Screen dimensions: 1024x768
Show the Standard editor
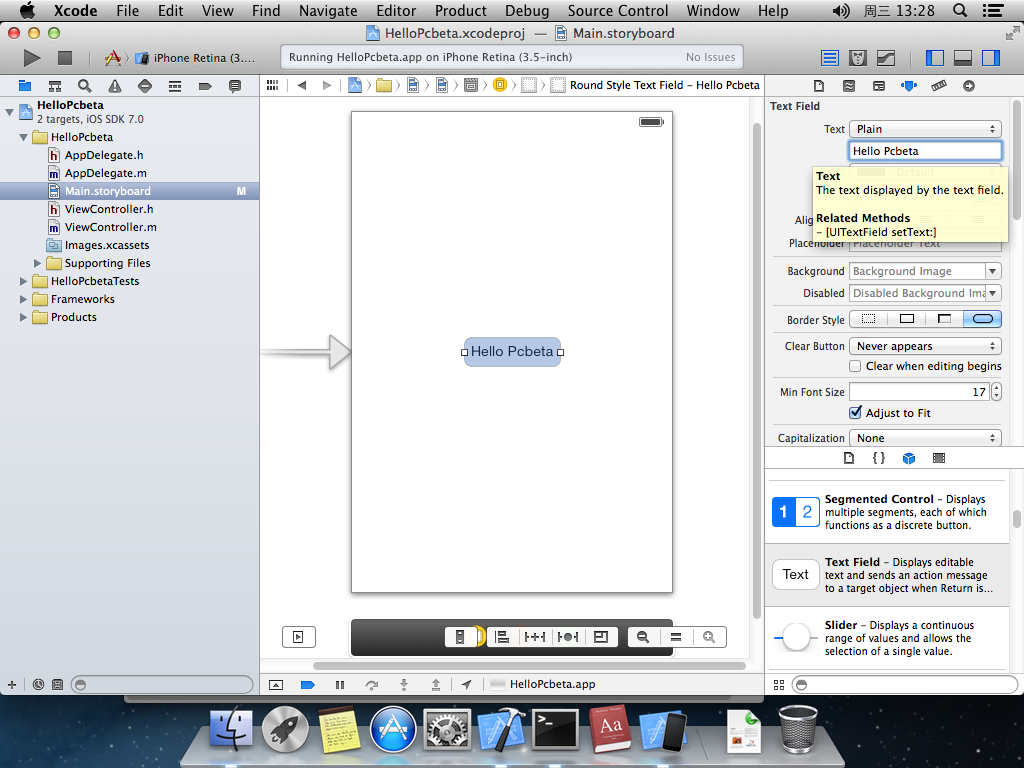829,58
